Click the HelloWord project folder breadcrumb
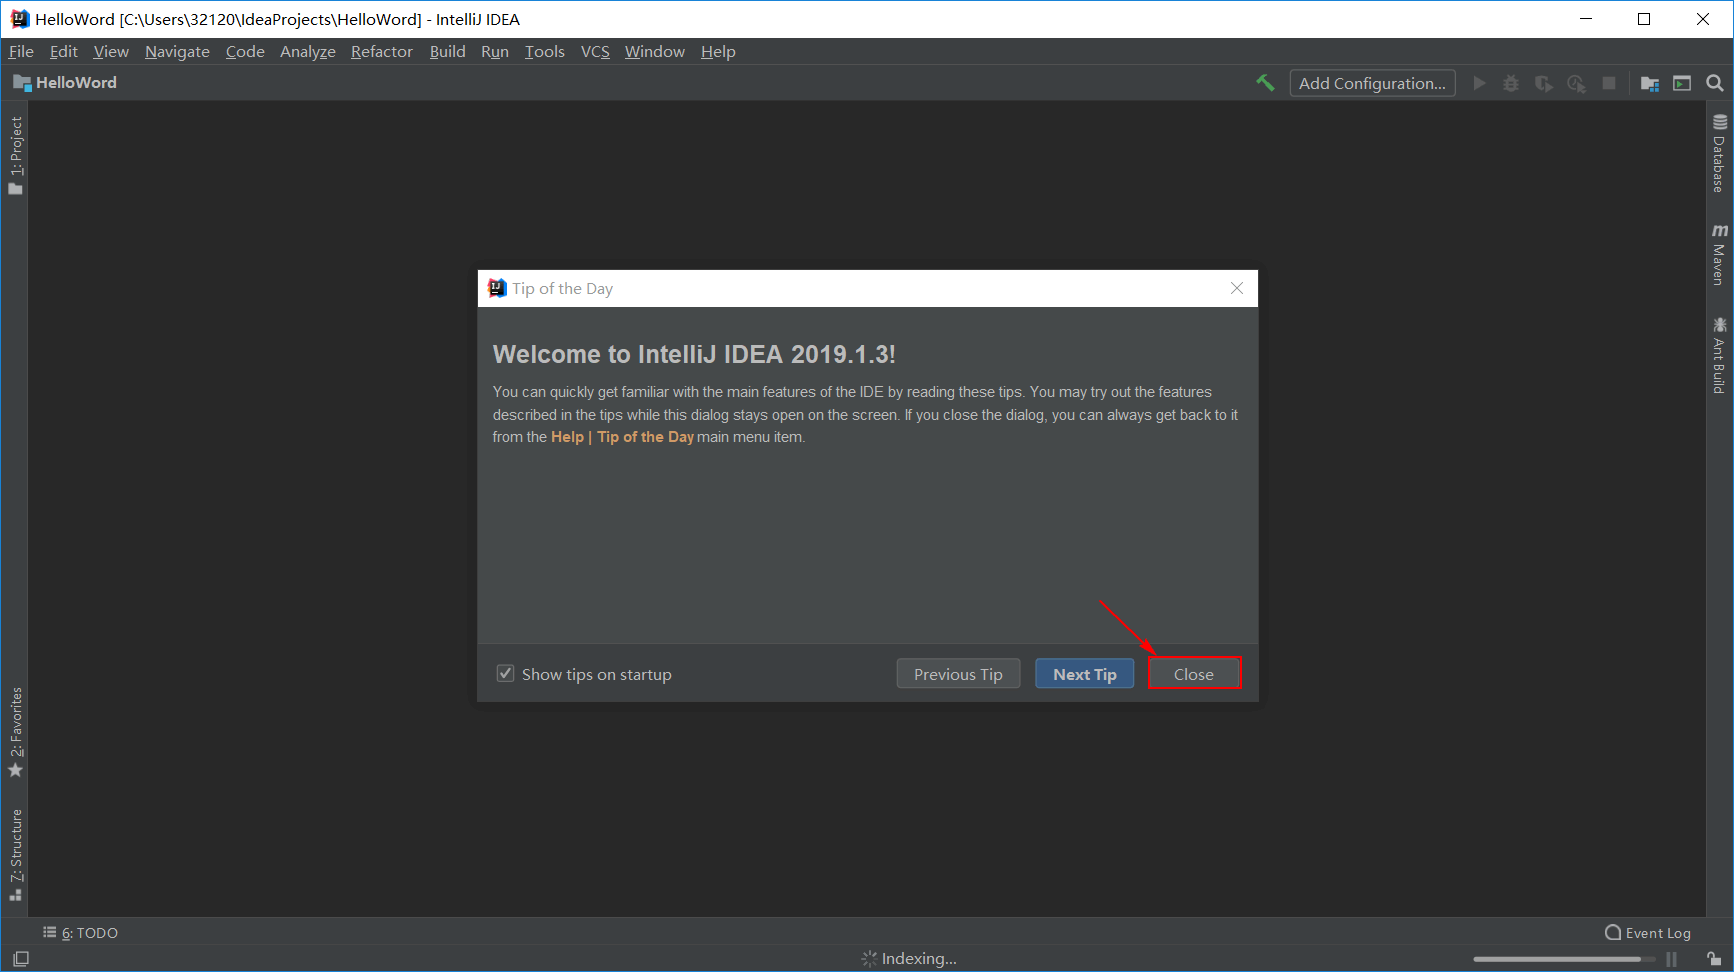 (x=65, y=83)
